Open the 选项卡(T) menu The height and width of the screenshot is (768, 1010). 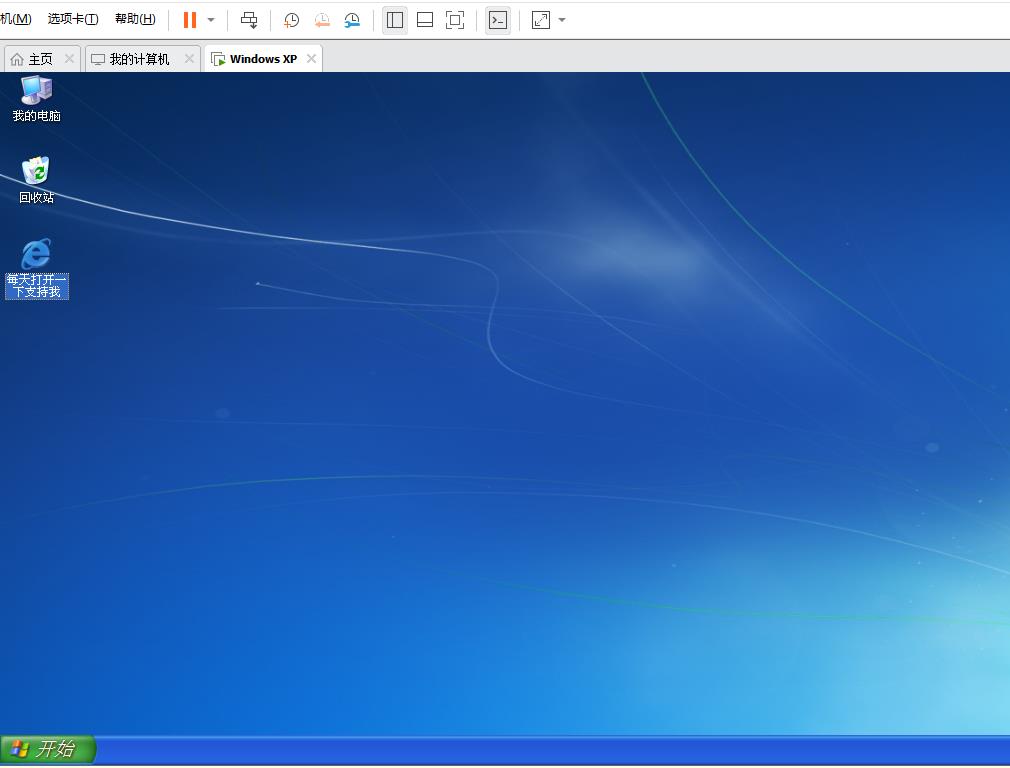73,19
